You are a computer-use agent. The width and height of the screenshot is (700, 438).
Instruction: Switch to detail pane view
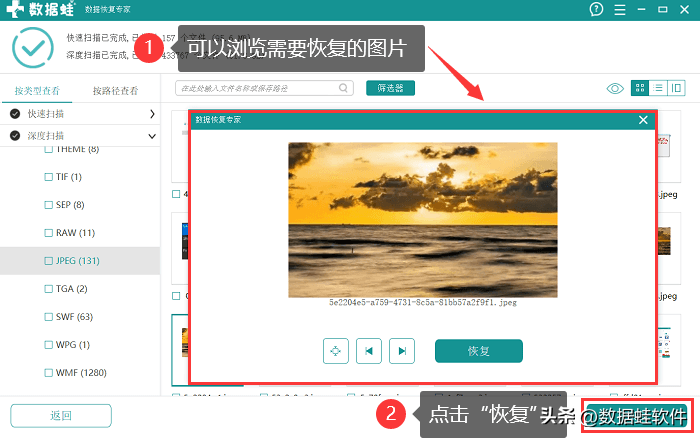point(676,88)
